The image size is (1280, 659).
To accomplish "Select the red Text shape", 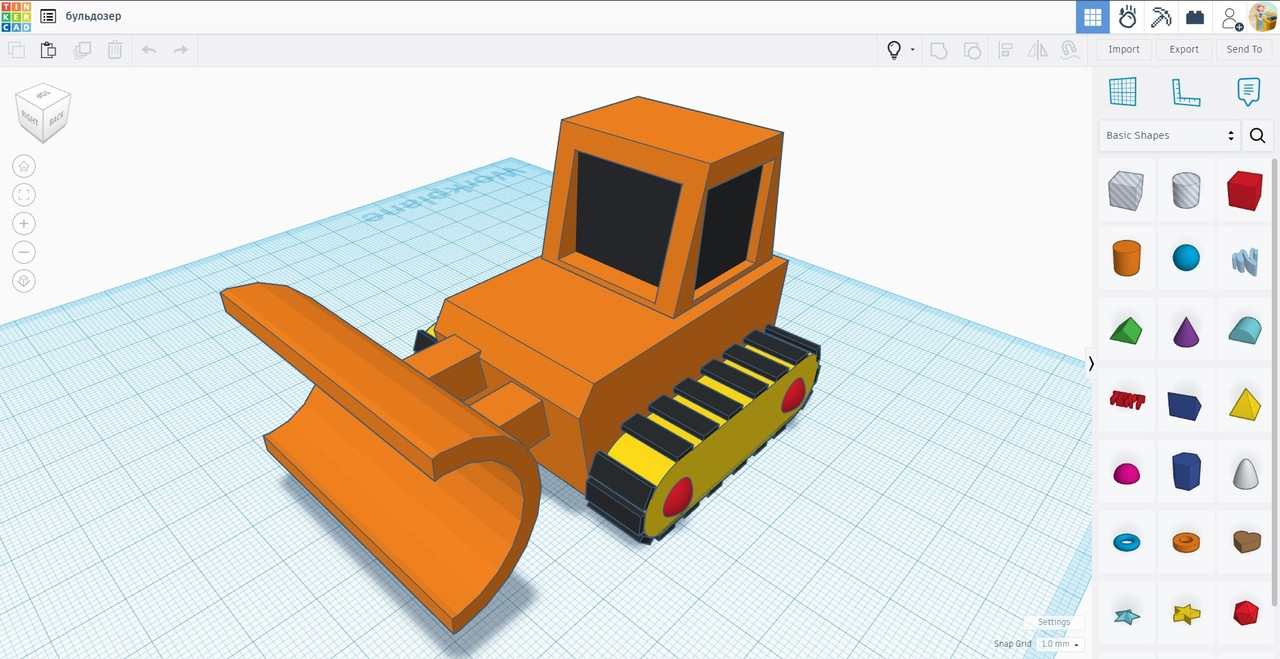I will [1126, 400].
